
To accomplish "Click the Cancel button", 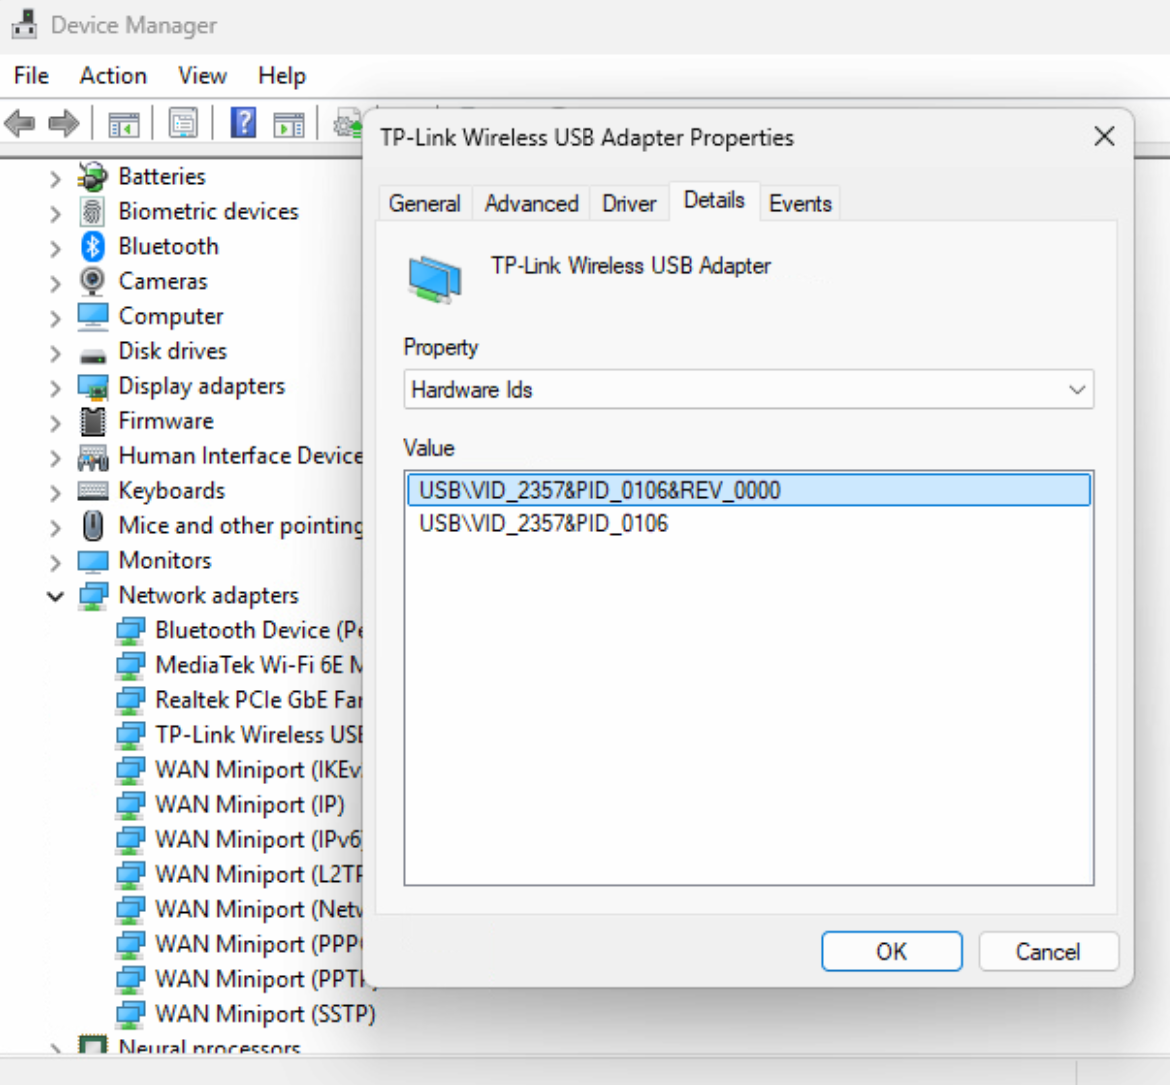I will (x=1048, y=951).
